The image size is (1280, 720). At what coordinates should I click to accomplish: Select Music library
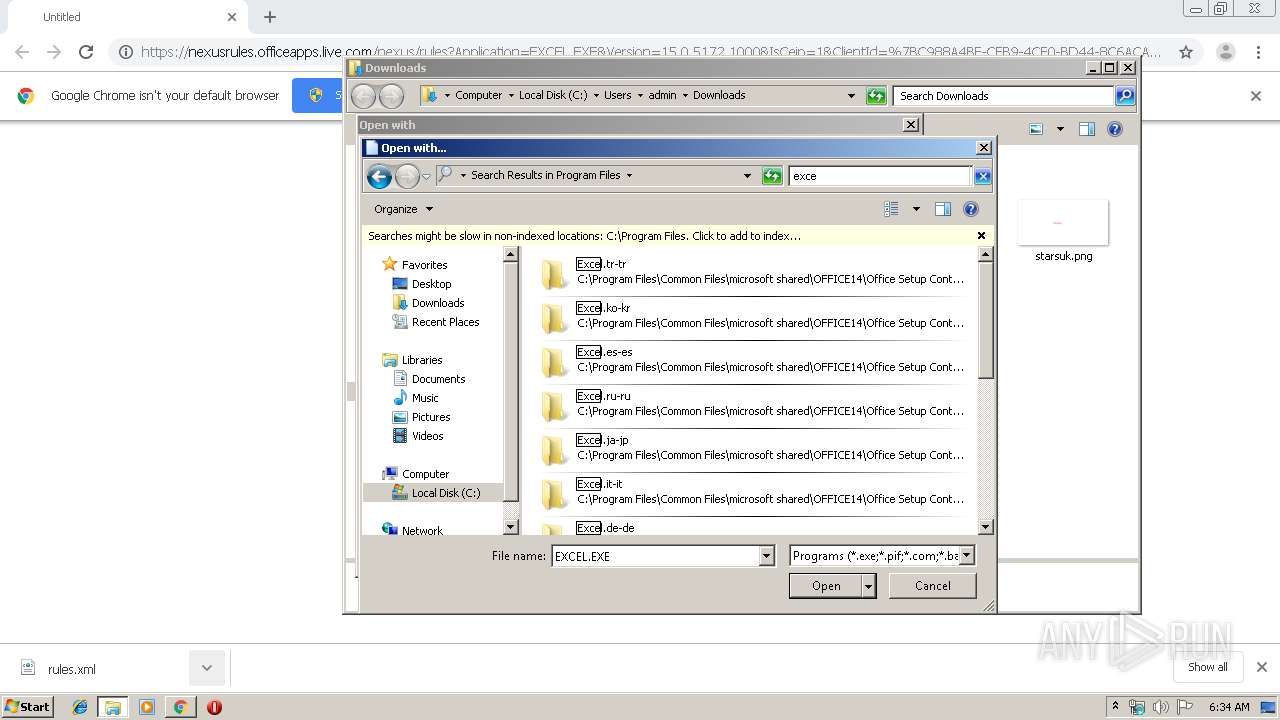(425, 398)
